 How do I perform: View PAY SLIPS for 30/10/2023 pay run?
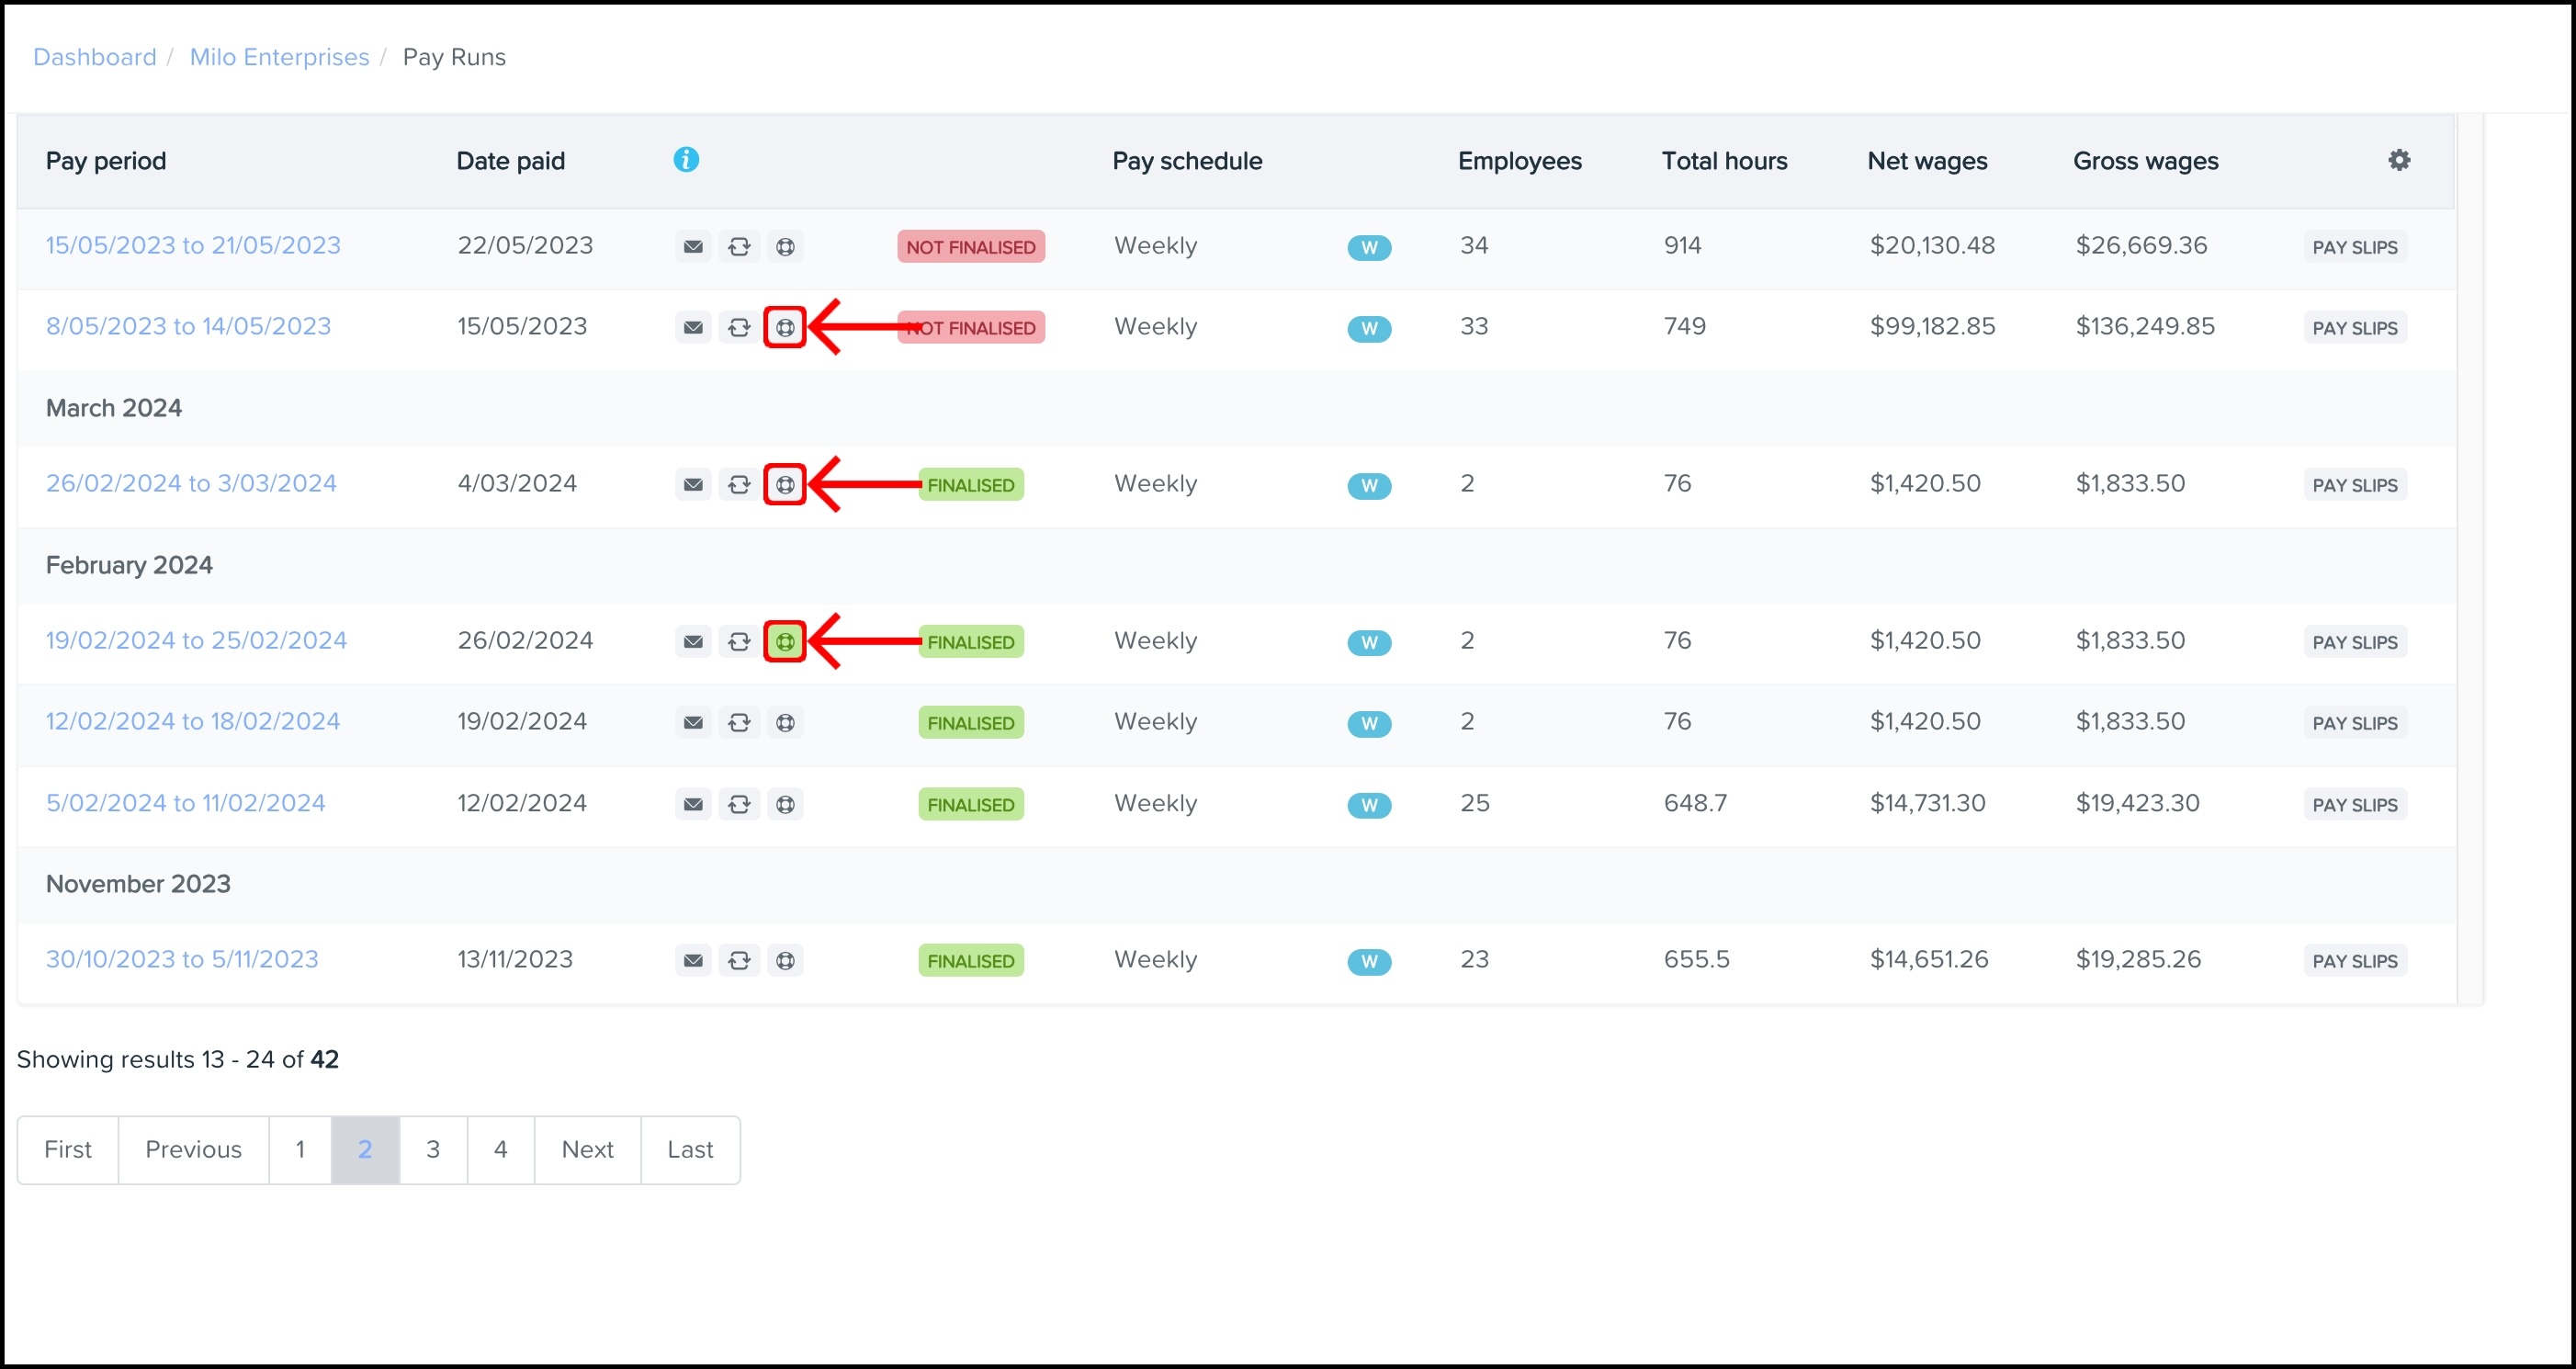click(2355, 962)
